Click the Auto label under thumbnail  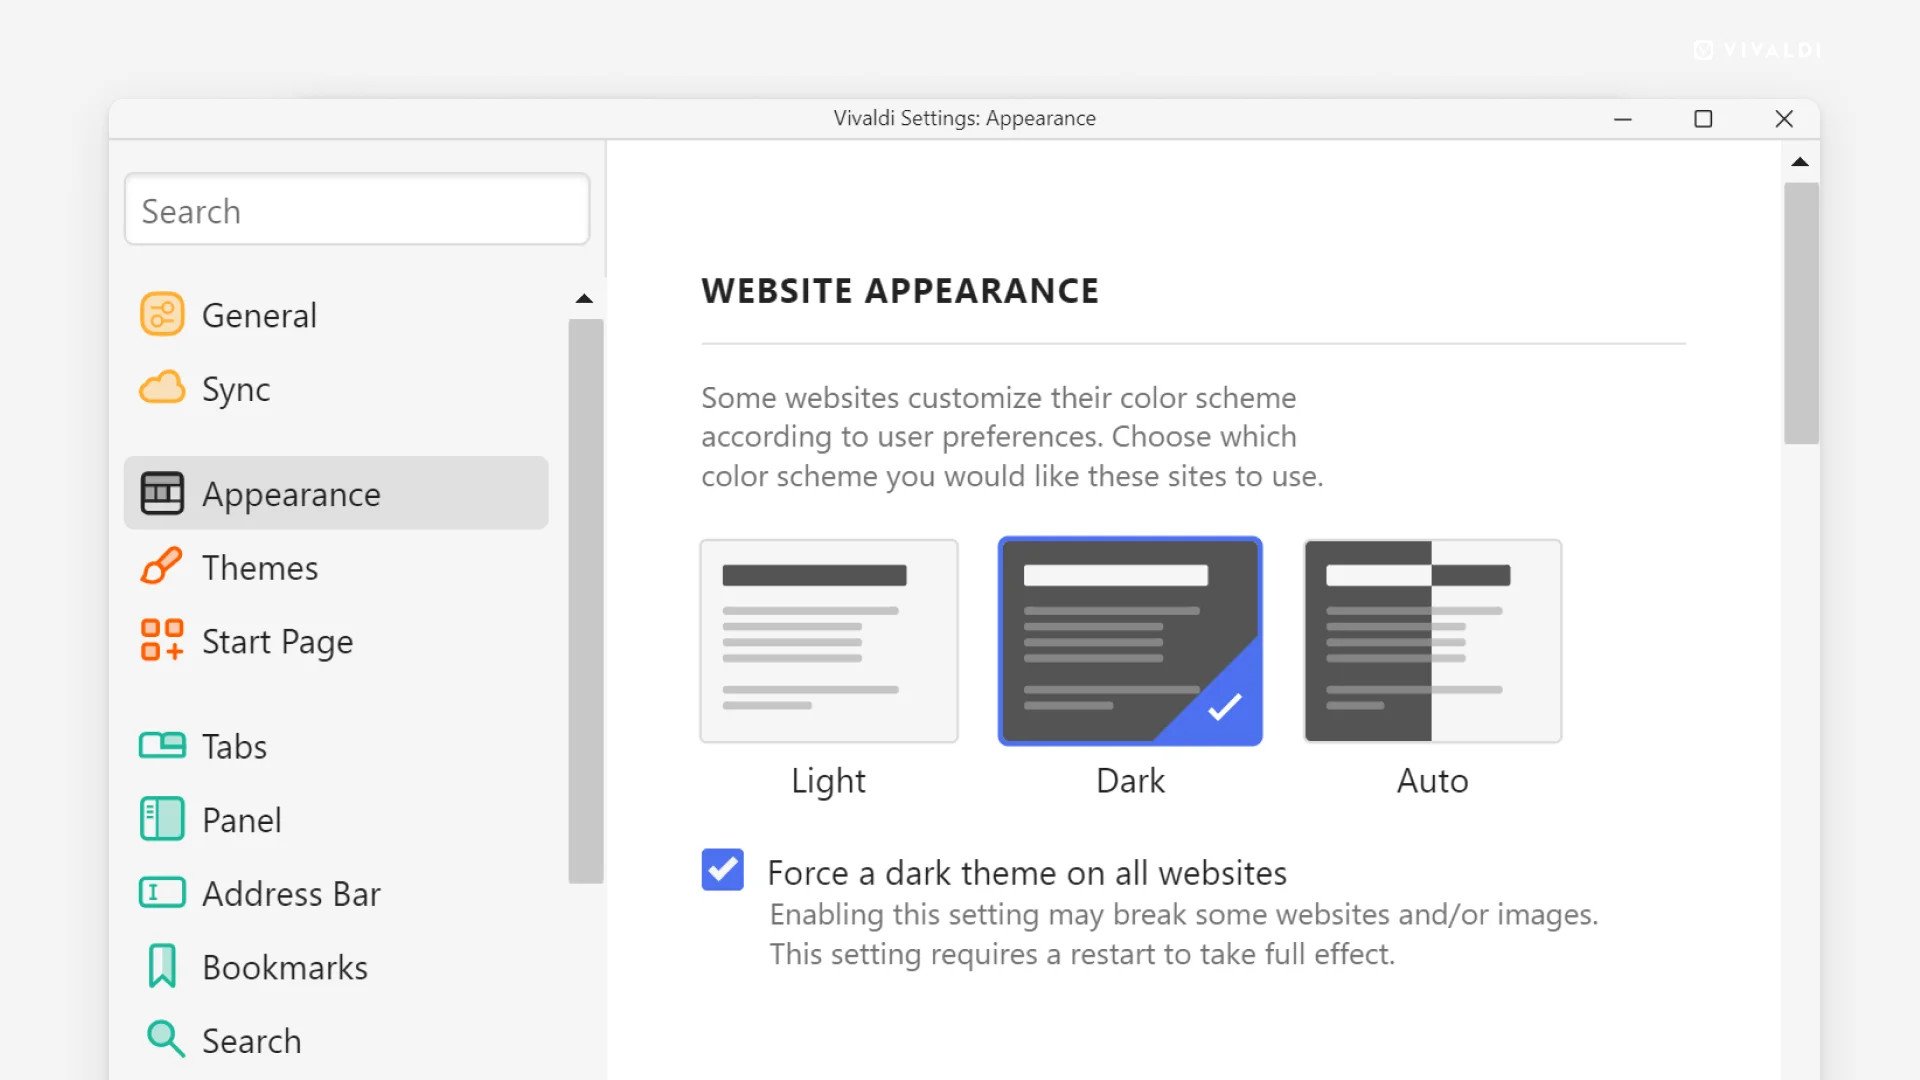click(x=1432, y=781)
